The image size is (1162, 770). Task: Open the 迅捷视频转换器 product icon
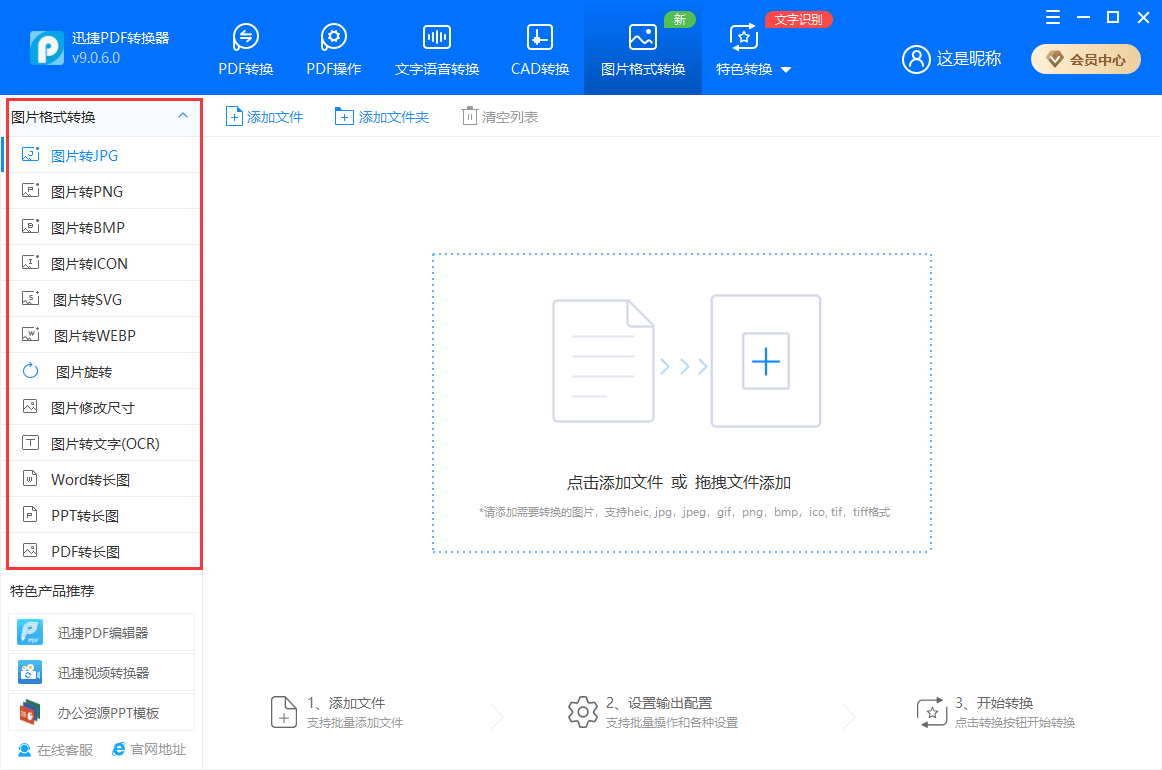pos(31,672)
